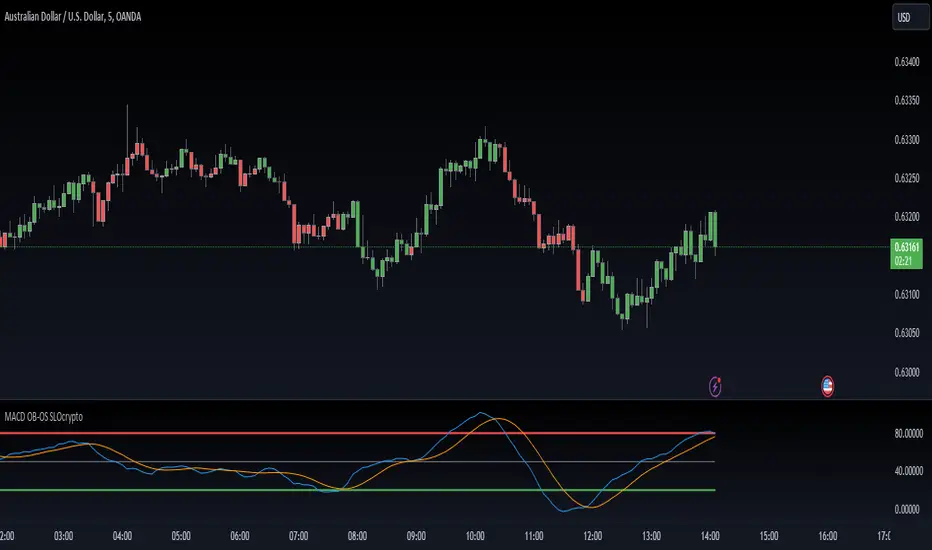Click the 14:00 time axis label
The image size is (932, 550).
click(x=710, y=536)
